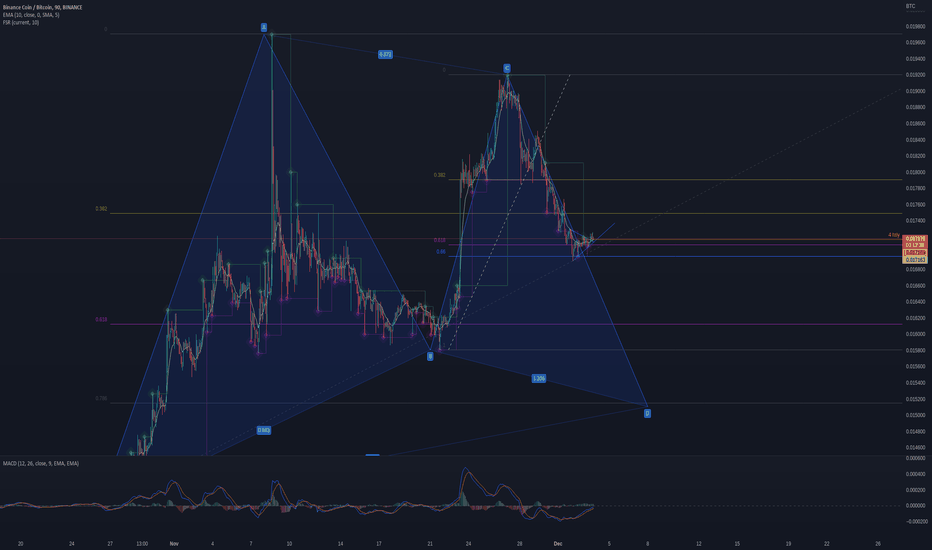Click the 1.206 ratio label on B-D line
932x550 pixels.
tap(539, 378)
